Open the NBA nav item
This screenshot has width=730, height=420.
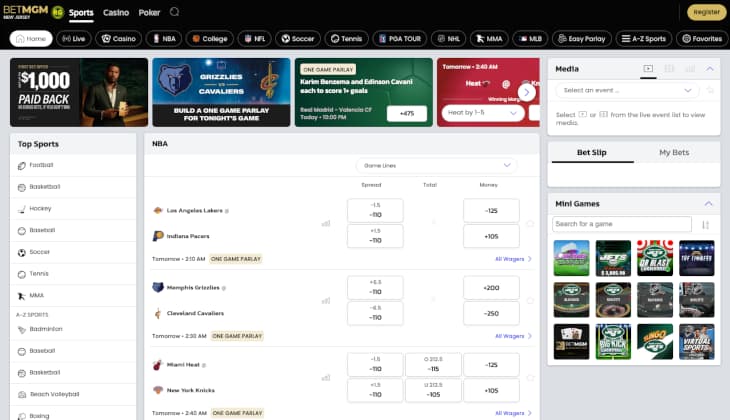pos(164,39)
